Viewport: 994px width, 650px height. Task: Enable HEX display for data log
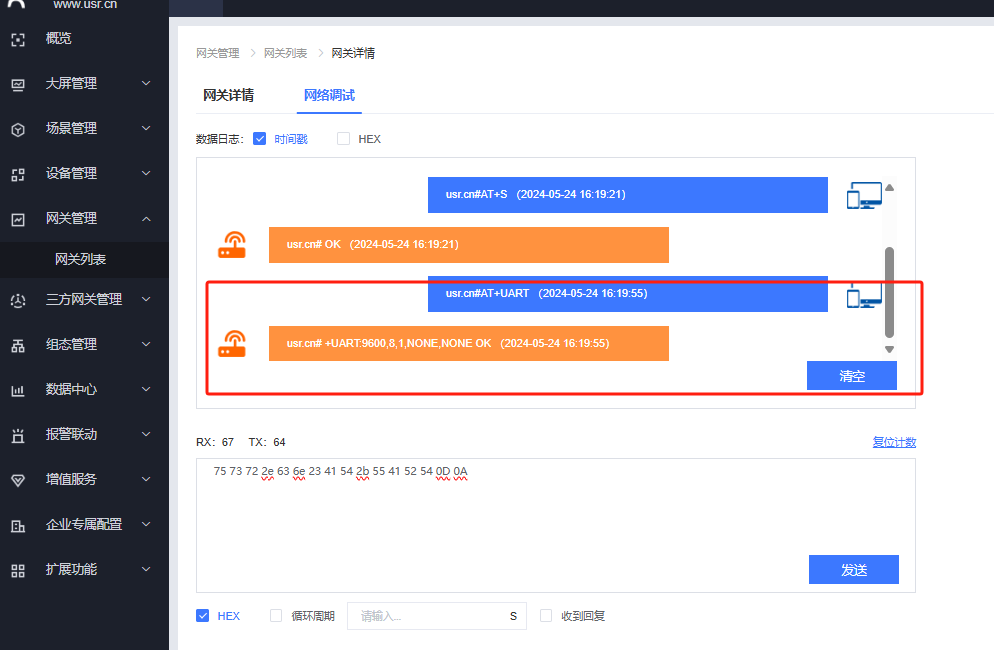tap(343, 139)
